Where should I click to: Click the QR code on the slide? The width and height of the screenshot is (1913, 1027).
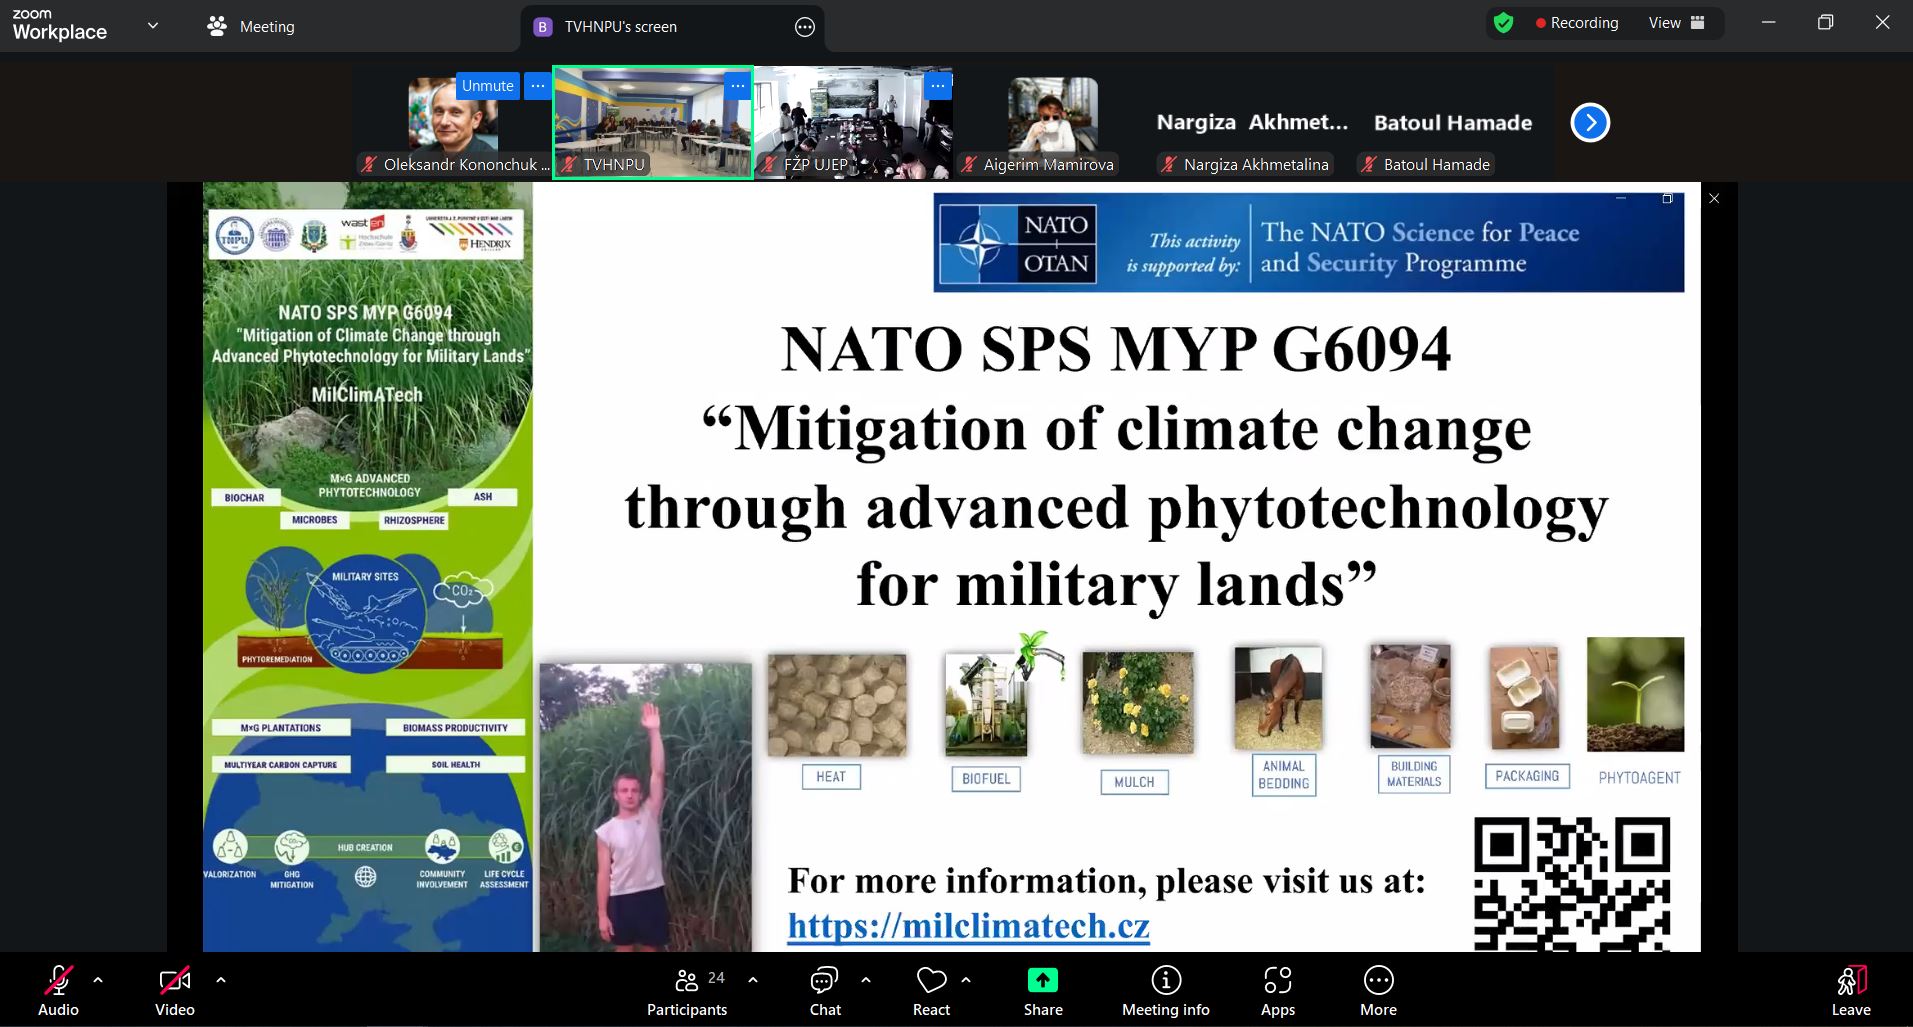(x=1572, y=884)
